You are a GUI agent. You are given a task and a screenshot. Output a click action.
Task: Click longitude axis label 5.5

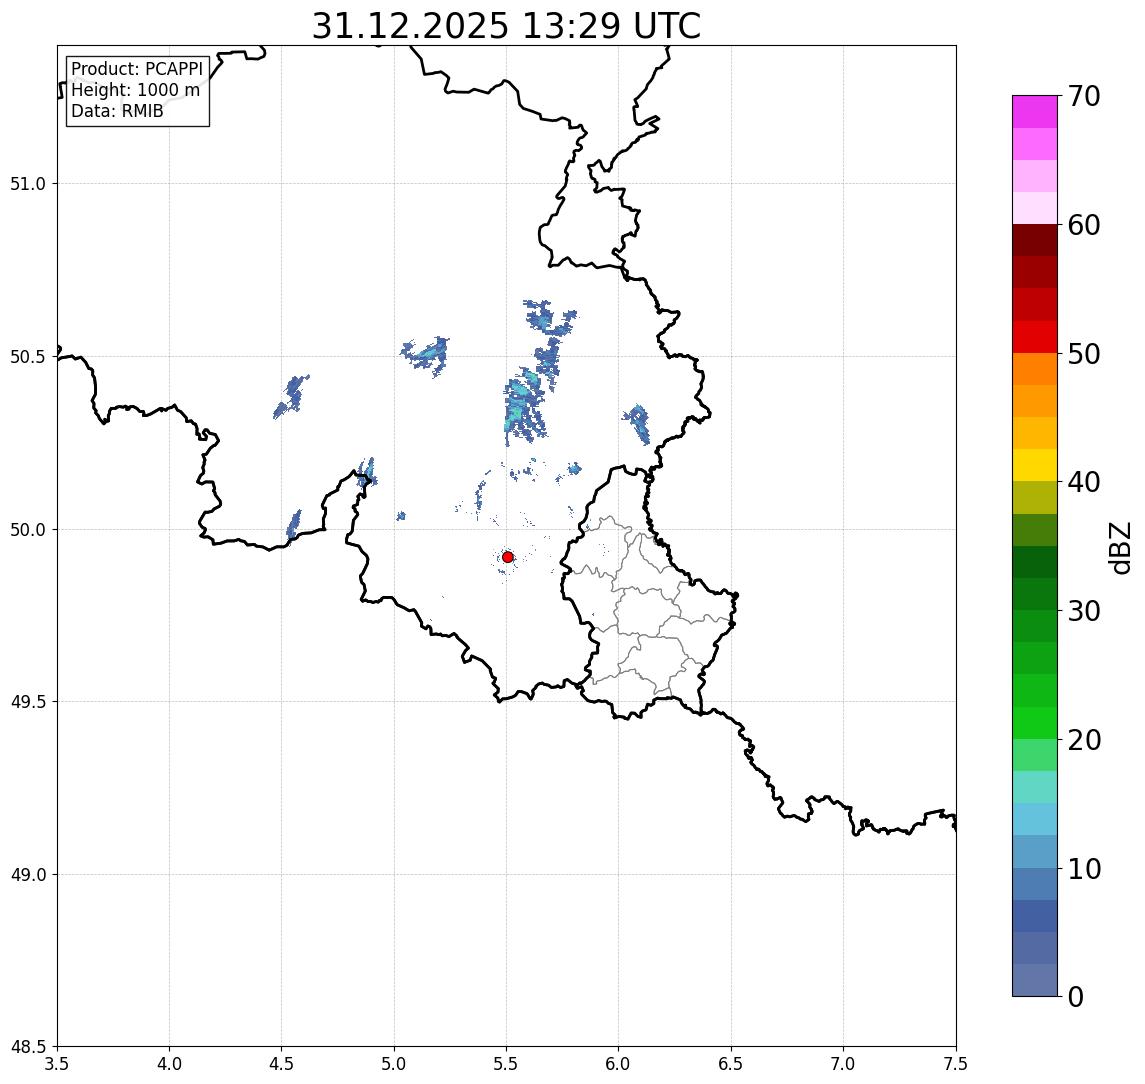click(507, 1064)
